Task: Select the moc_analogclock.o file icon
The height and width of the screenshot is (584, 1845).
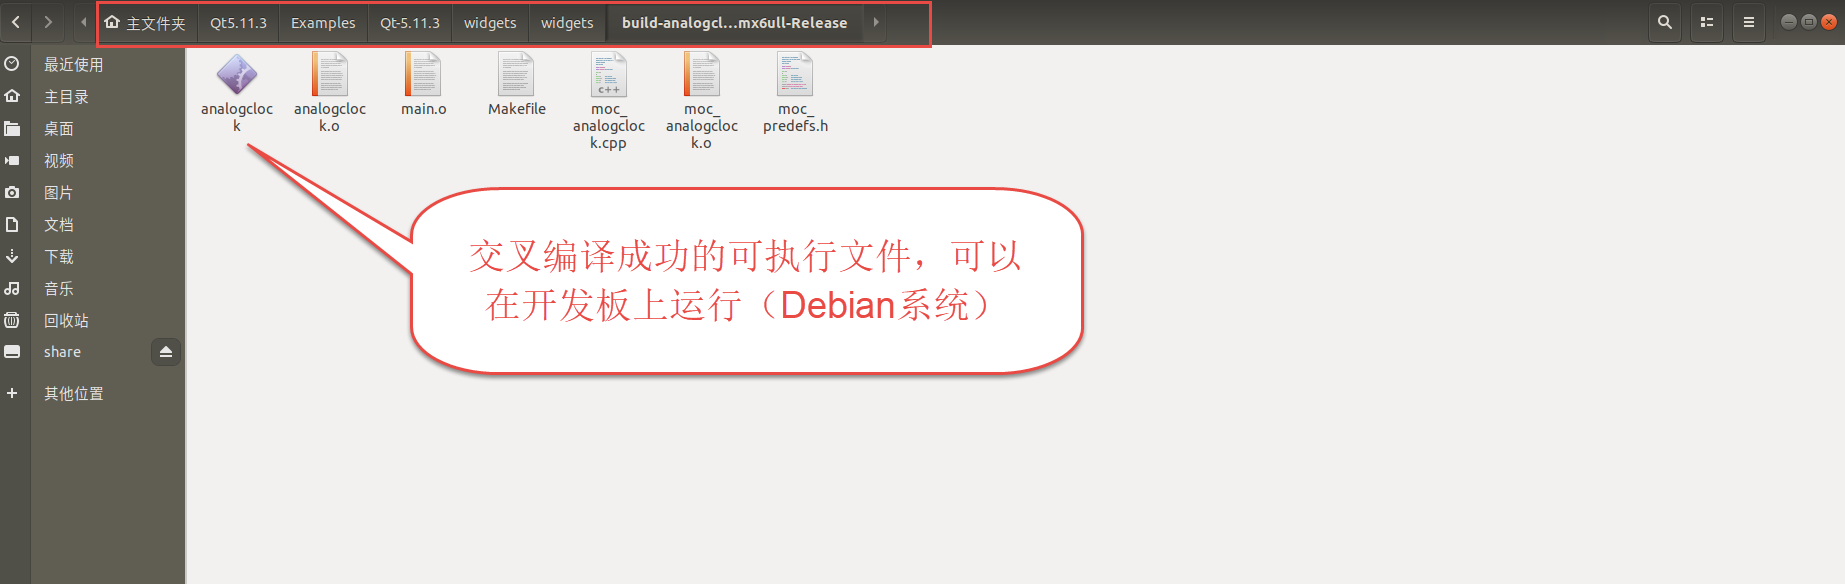Action: 702,75
